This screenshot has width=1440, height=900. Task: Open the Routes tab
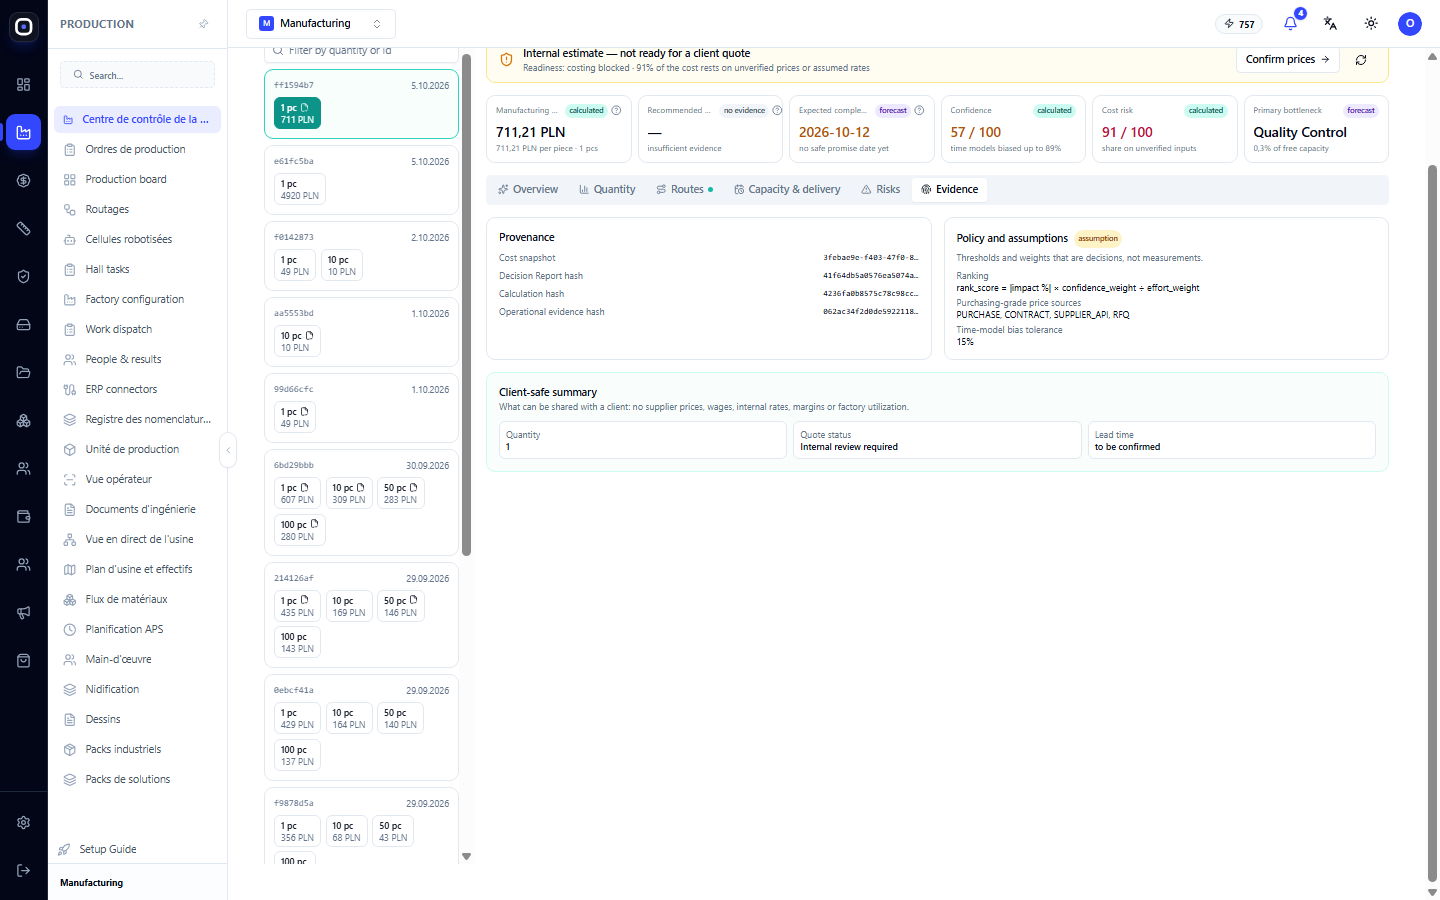click(x=685, y=189)
